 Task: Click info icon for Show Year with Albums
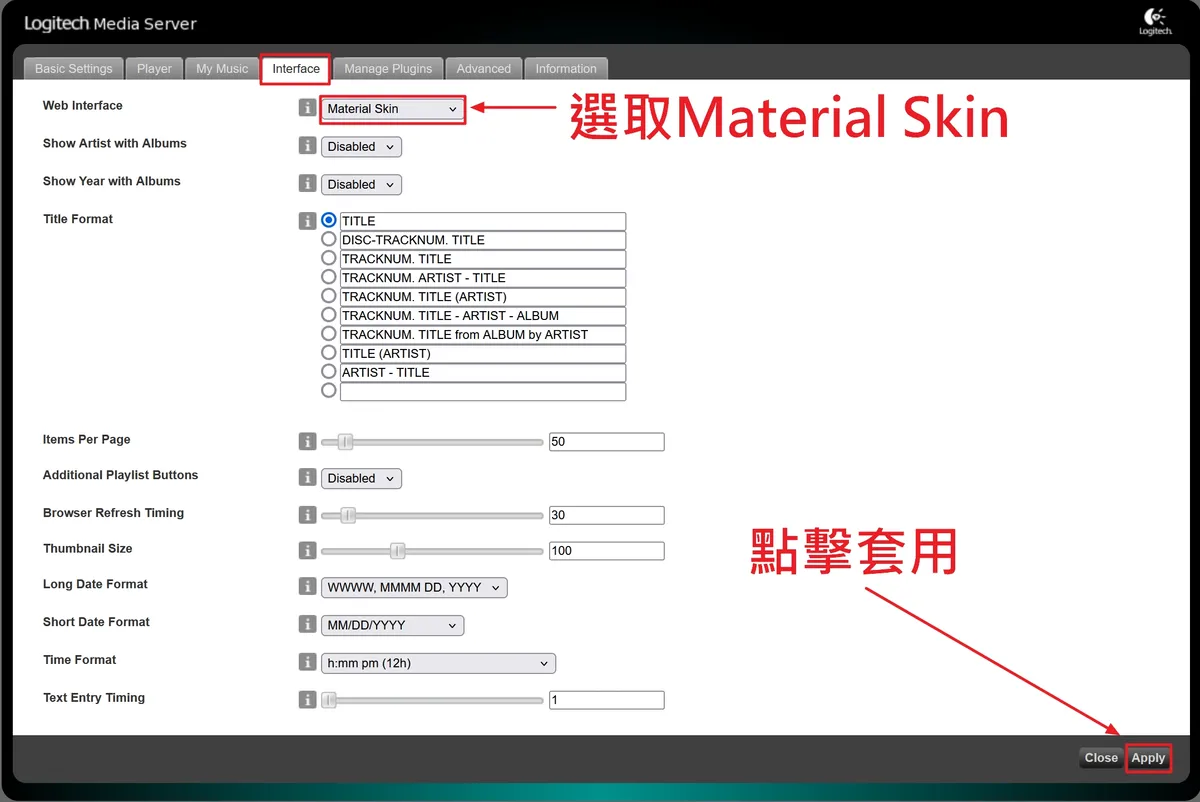click(307, 184)
